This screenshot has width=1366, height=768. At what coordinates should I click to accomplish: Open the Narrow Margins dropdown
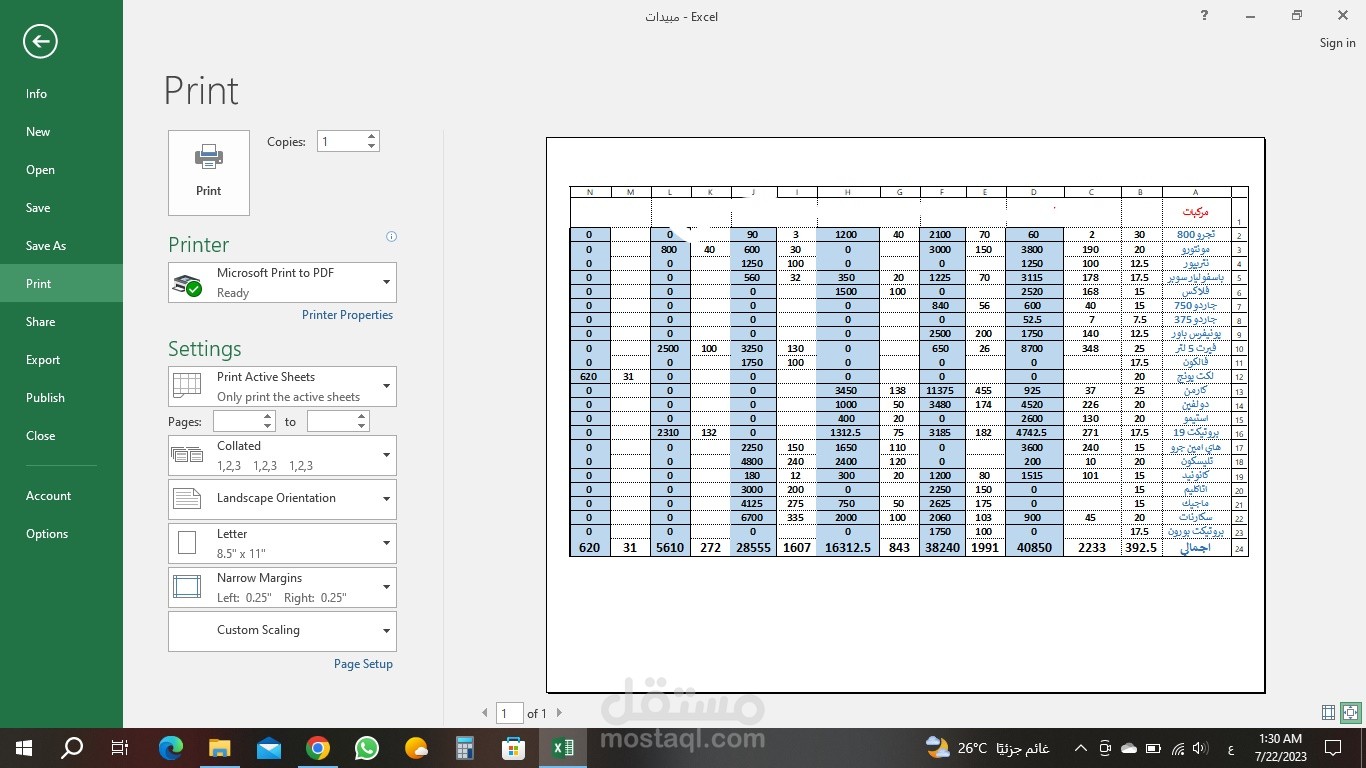pyautogui.click(x=282, y=587)
